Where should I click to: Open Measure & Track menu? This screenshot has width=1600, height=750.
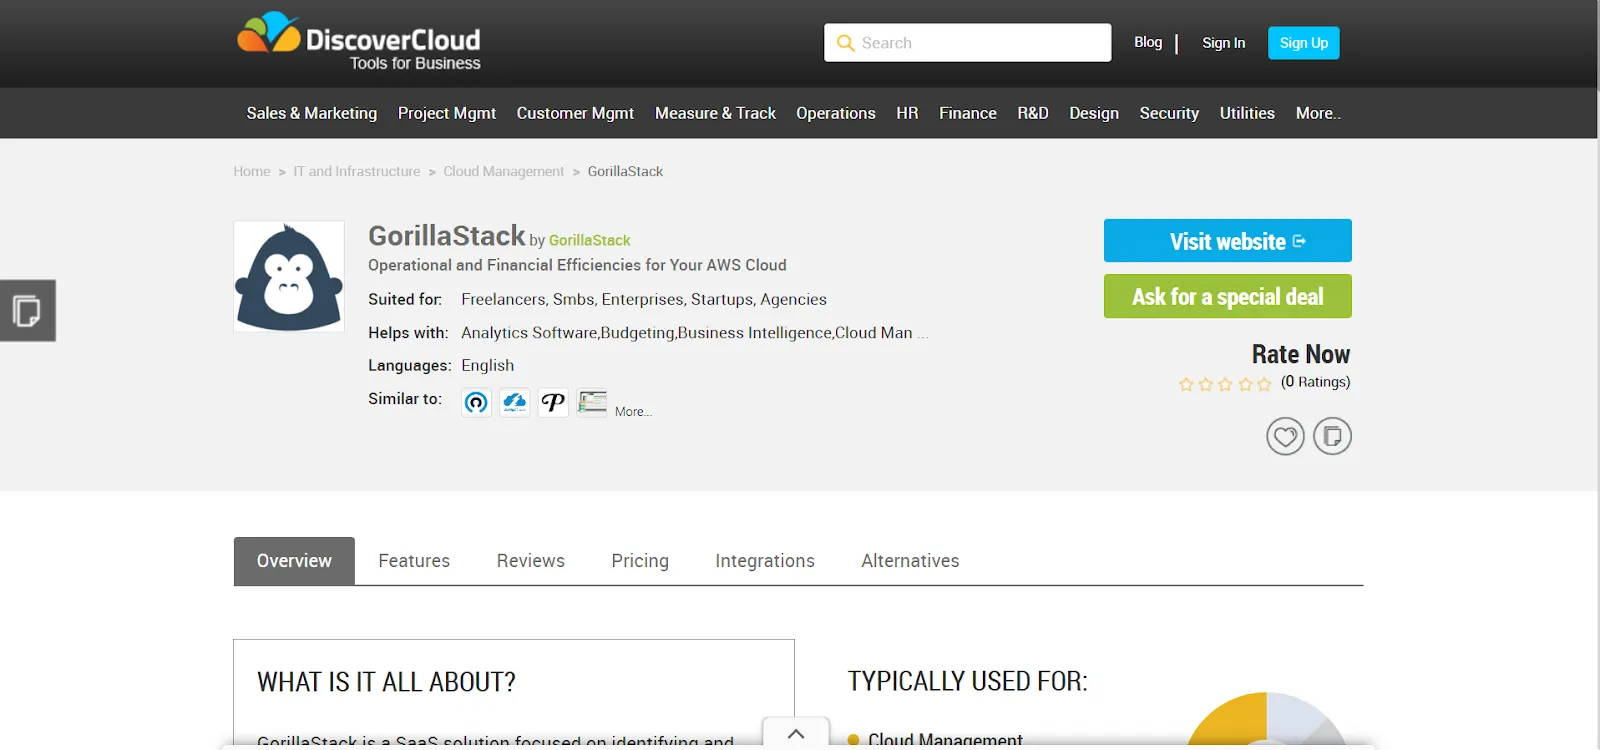click(x=715, y=113)
